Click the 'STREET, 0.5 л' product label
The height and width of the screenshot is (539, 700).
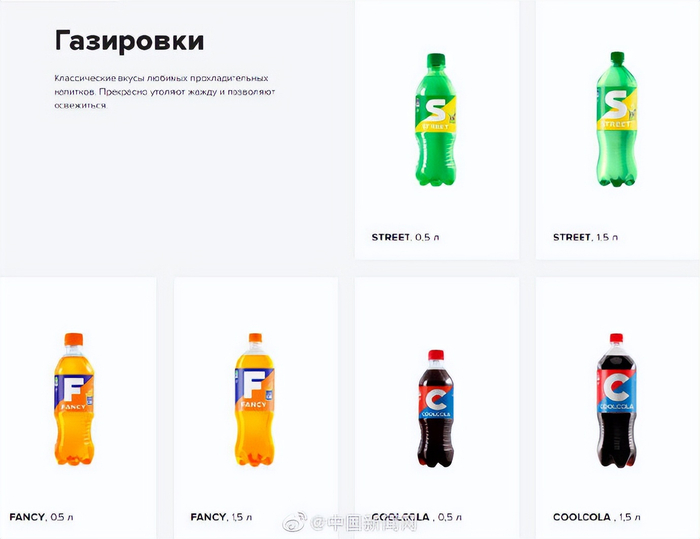[405, 237]
